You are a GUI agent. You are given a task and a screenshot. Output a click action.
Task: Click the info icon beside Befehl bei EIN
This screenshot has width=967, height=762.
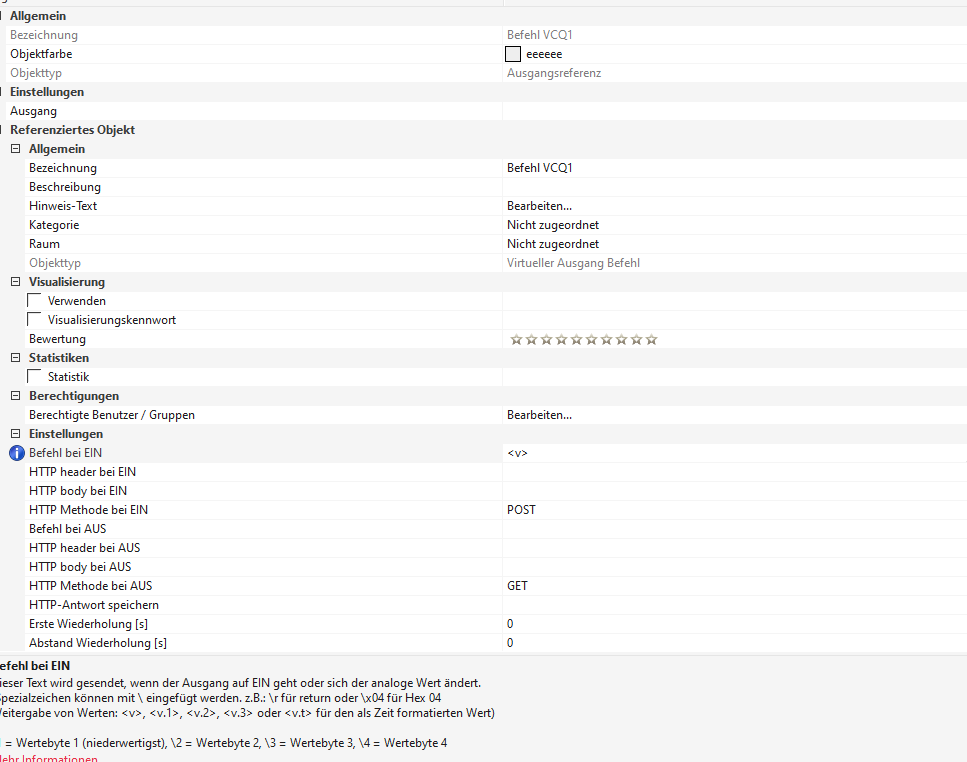coord(16,453)
